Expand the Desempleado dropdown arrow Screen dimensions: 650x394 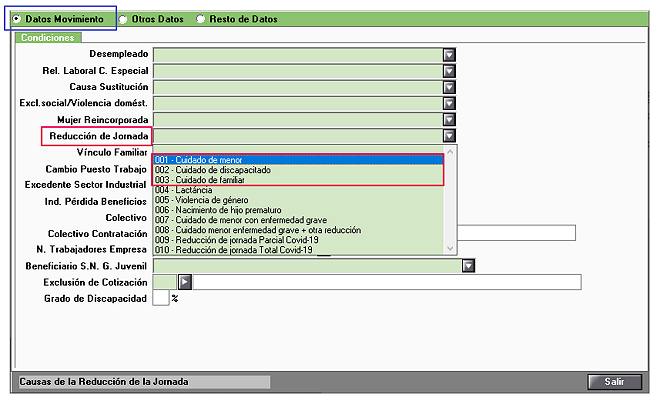(x=449, y=55)
